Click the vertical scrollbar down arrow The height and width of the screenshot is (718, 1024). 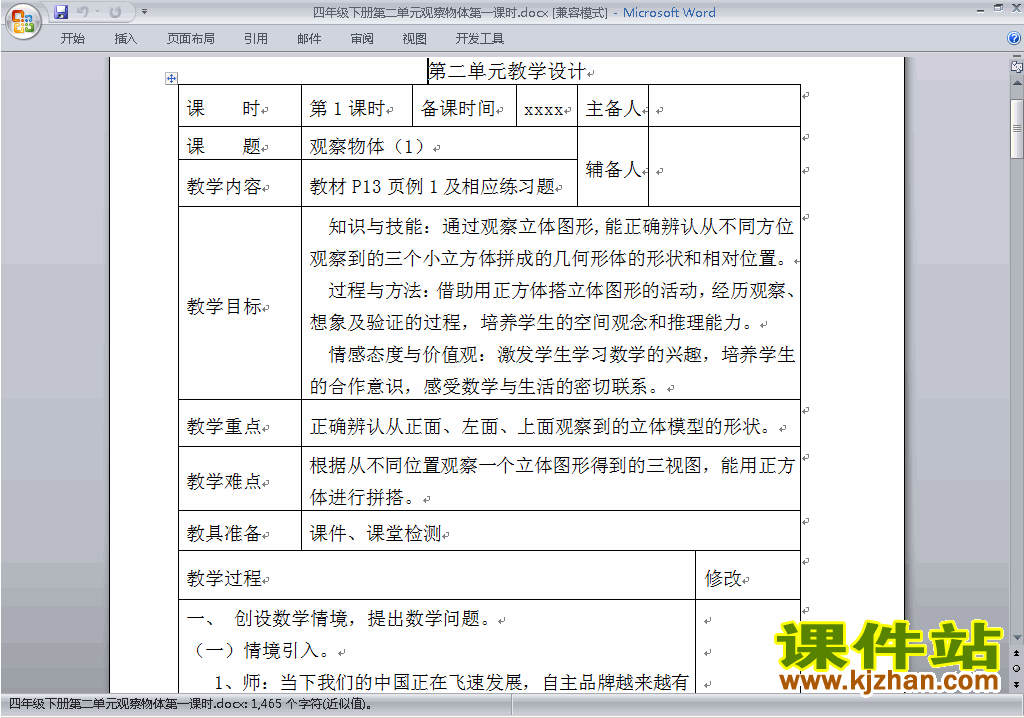(x=1017, y=638)
